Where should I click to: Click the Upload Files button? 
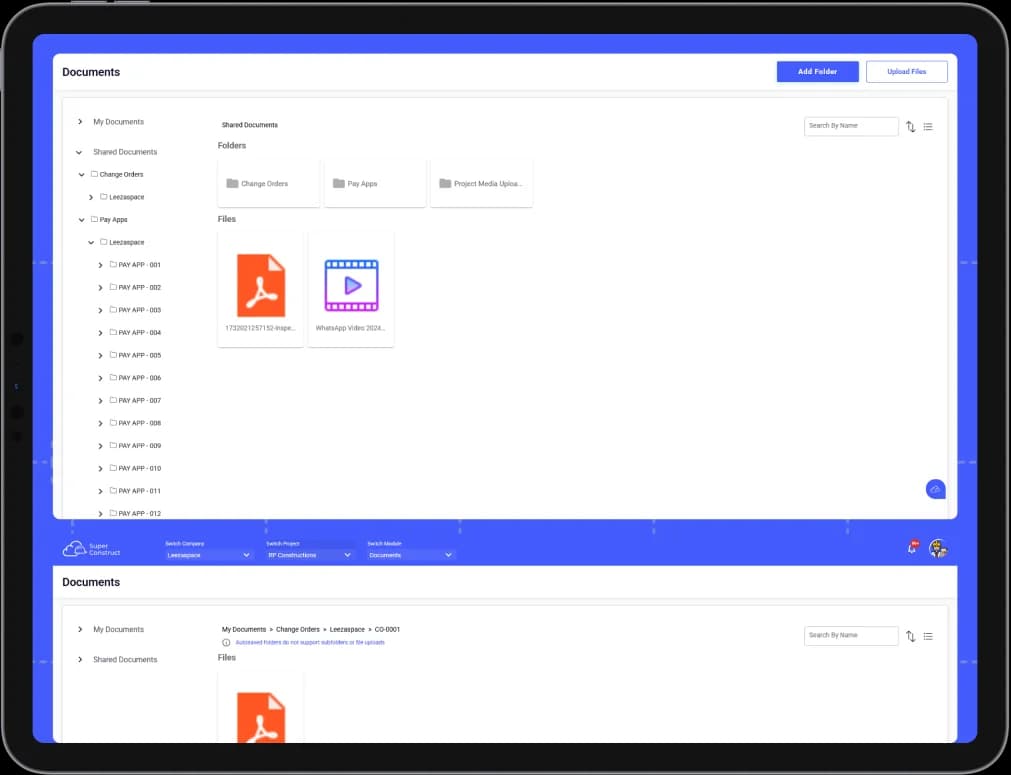click(x=907, y=72)
